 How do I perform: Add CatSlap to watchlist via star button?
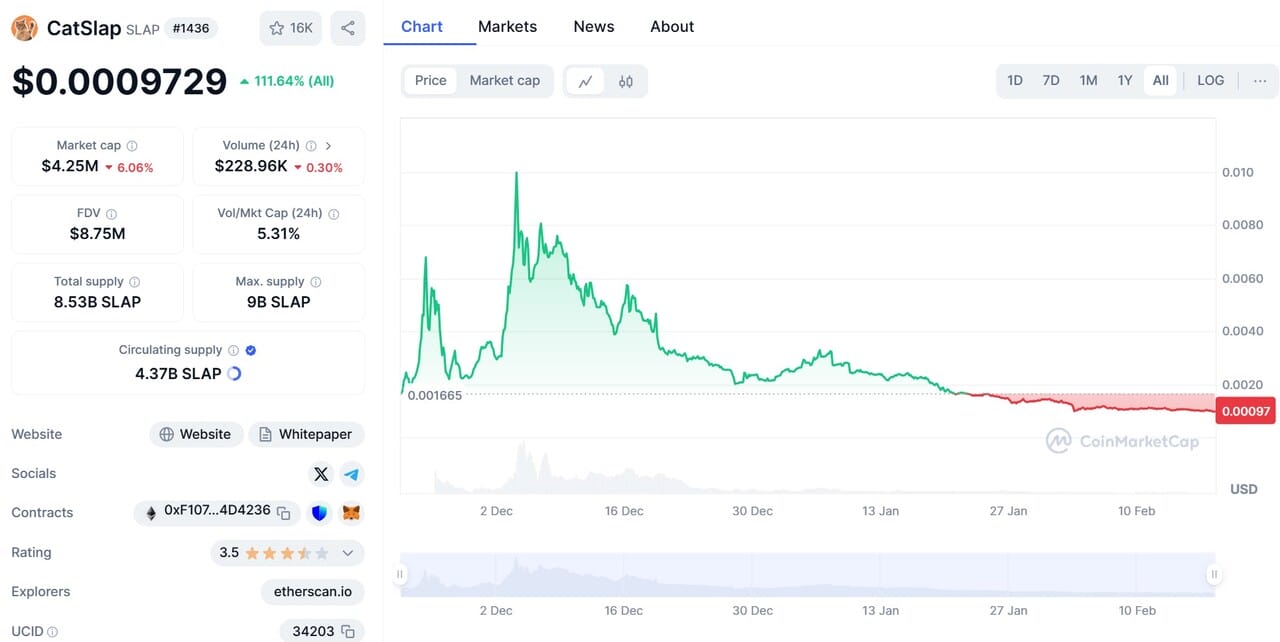(x=290, y=28)
